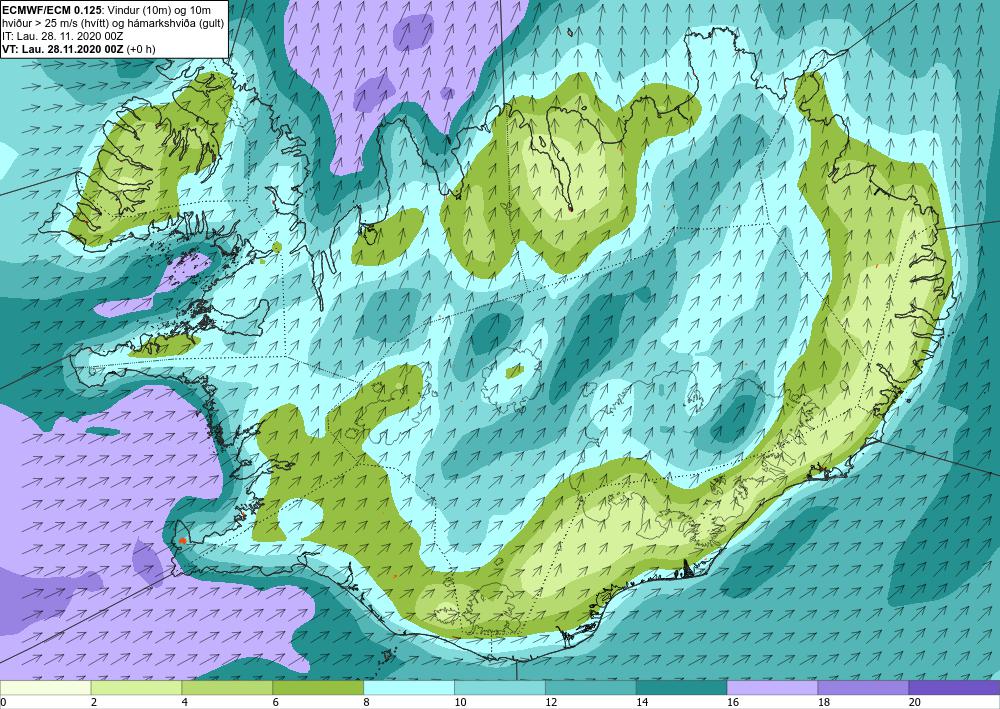
Task: Click the legend scale label "0"
Action: (x=3, y=702)
